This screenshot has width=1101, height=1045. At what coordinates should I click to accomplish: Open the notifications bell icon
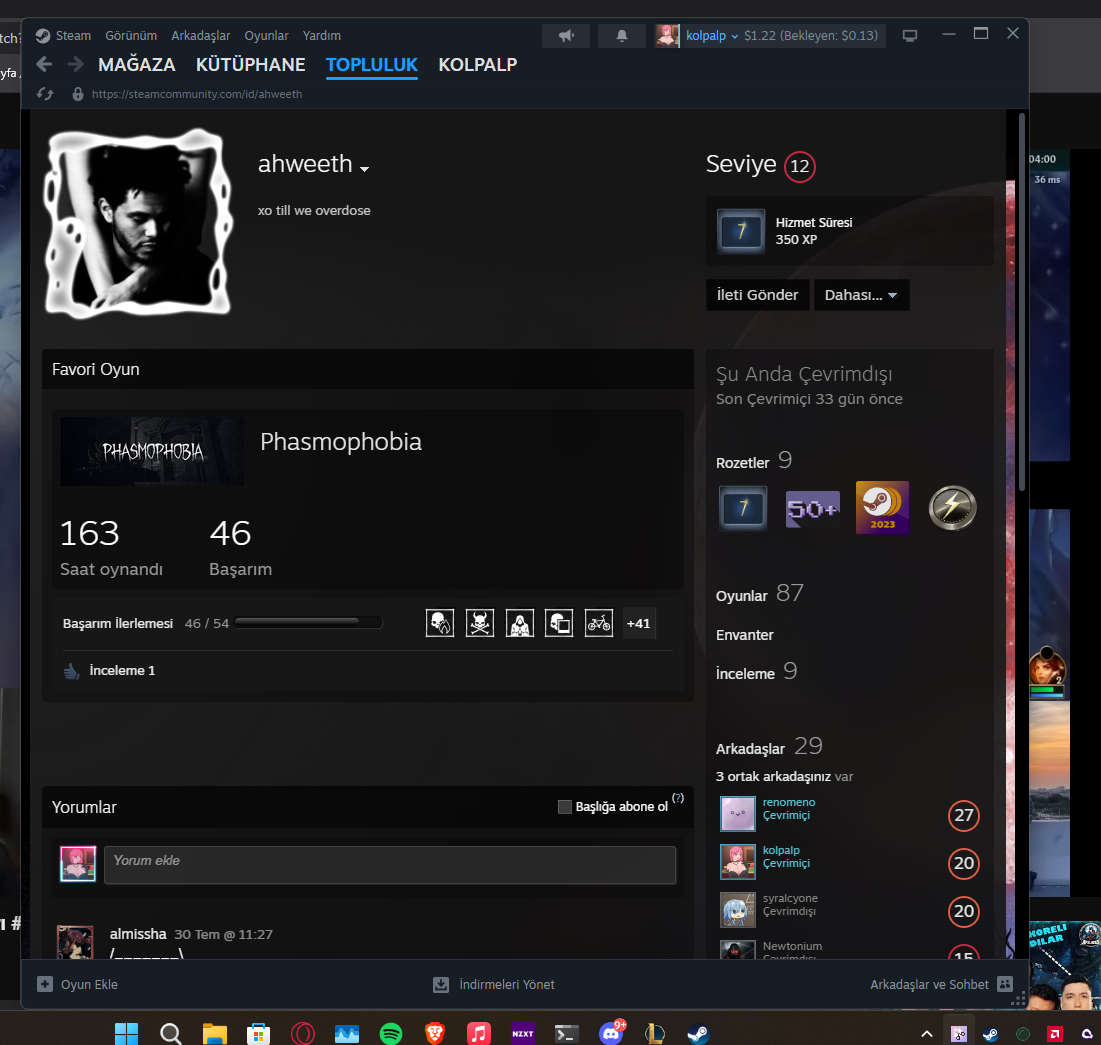coord(621,36)
